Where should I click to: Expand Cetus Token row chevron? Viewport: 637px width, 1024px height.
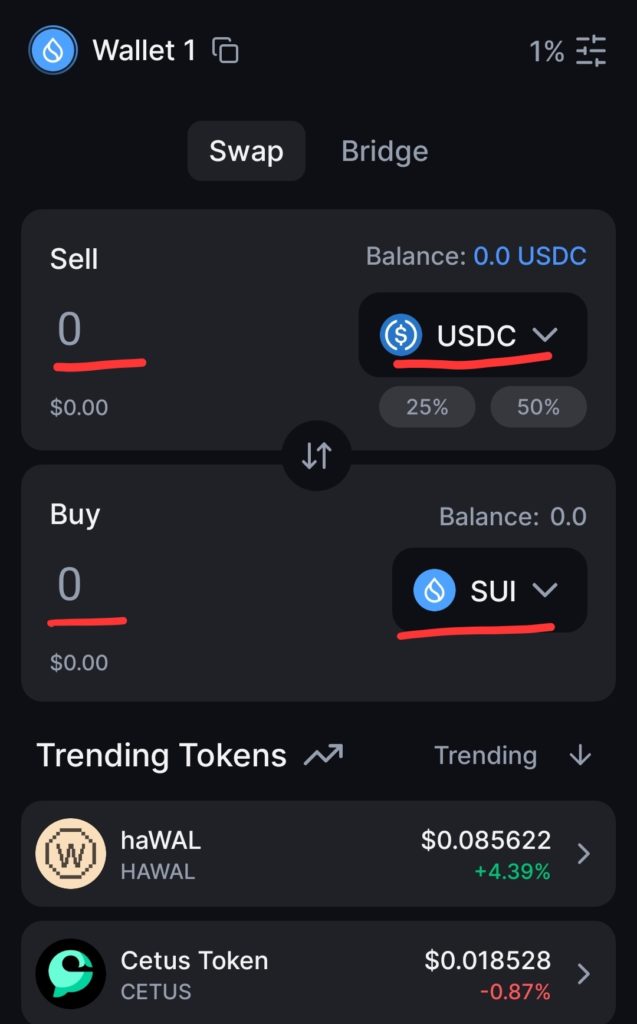[x=584, y=974]
